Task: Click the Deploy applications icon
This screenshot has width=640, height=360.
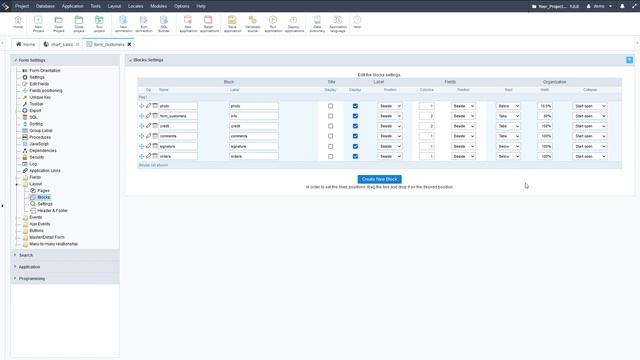Action: [294, 24]
